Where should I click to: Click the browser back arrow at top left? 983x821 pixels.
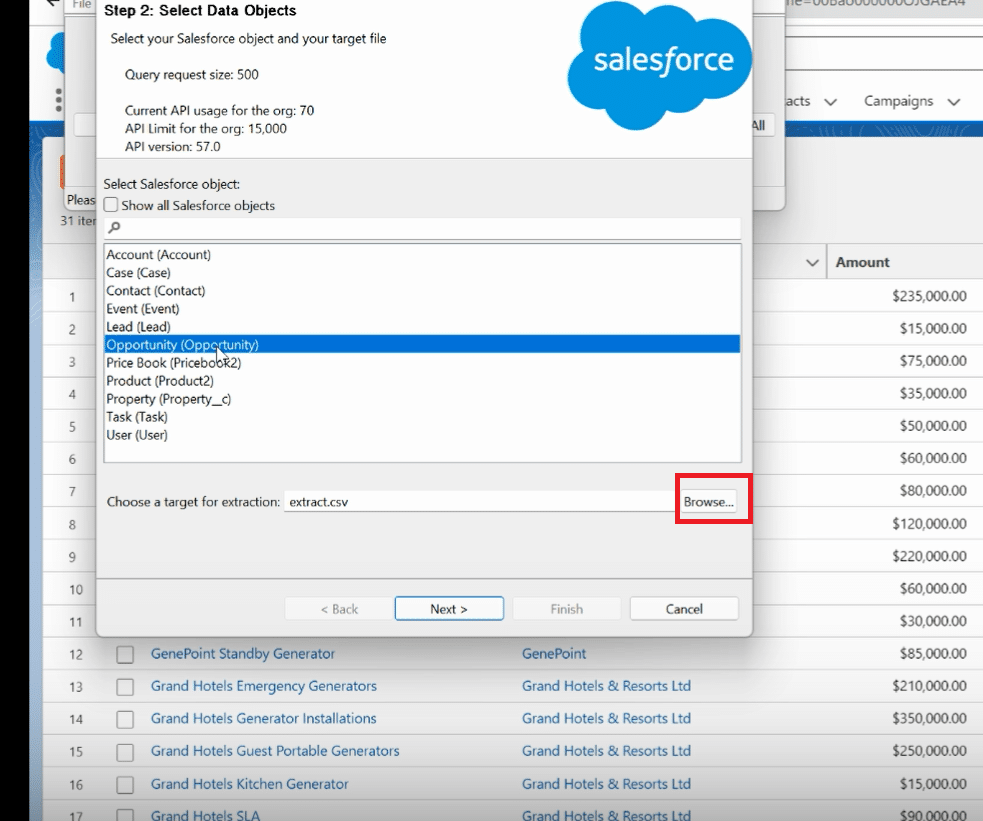[x=52, y=4]
